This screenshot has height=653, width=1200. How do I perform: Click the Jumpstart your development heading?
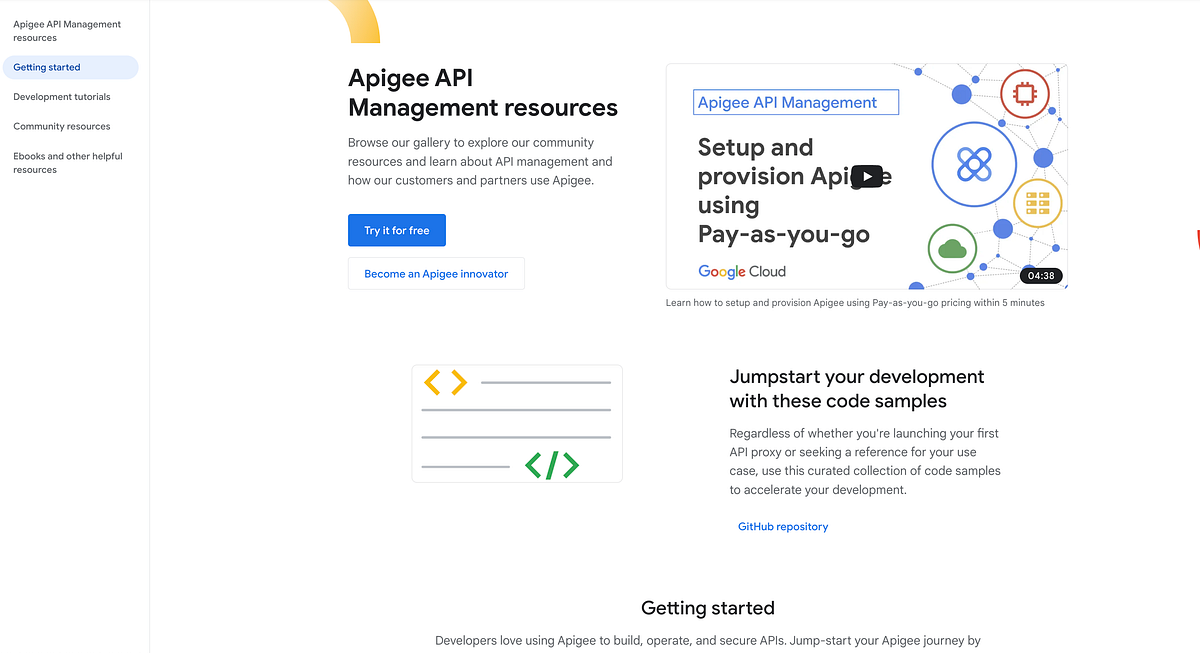pyautogui.click(x=857, y=389)
